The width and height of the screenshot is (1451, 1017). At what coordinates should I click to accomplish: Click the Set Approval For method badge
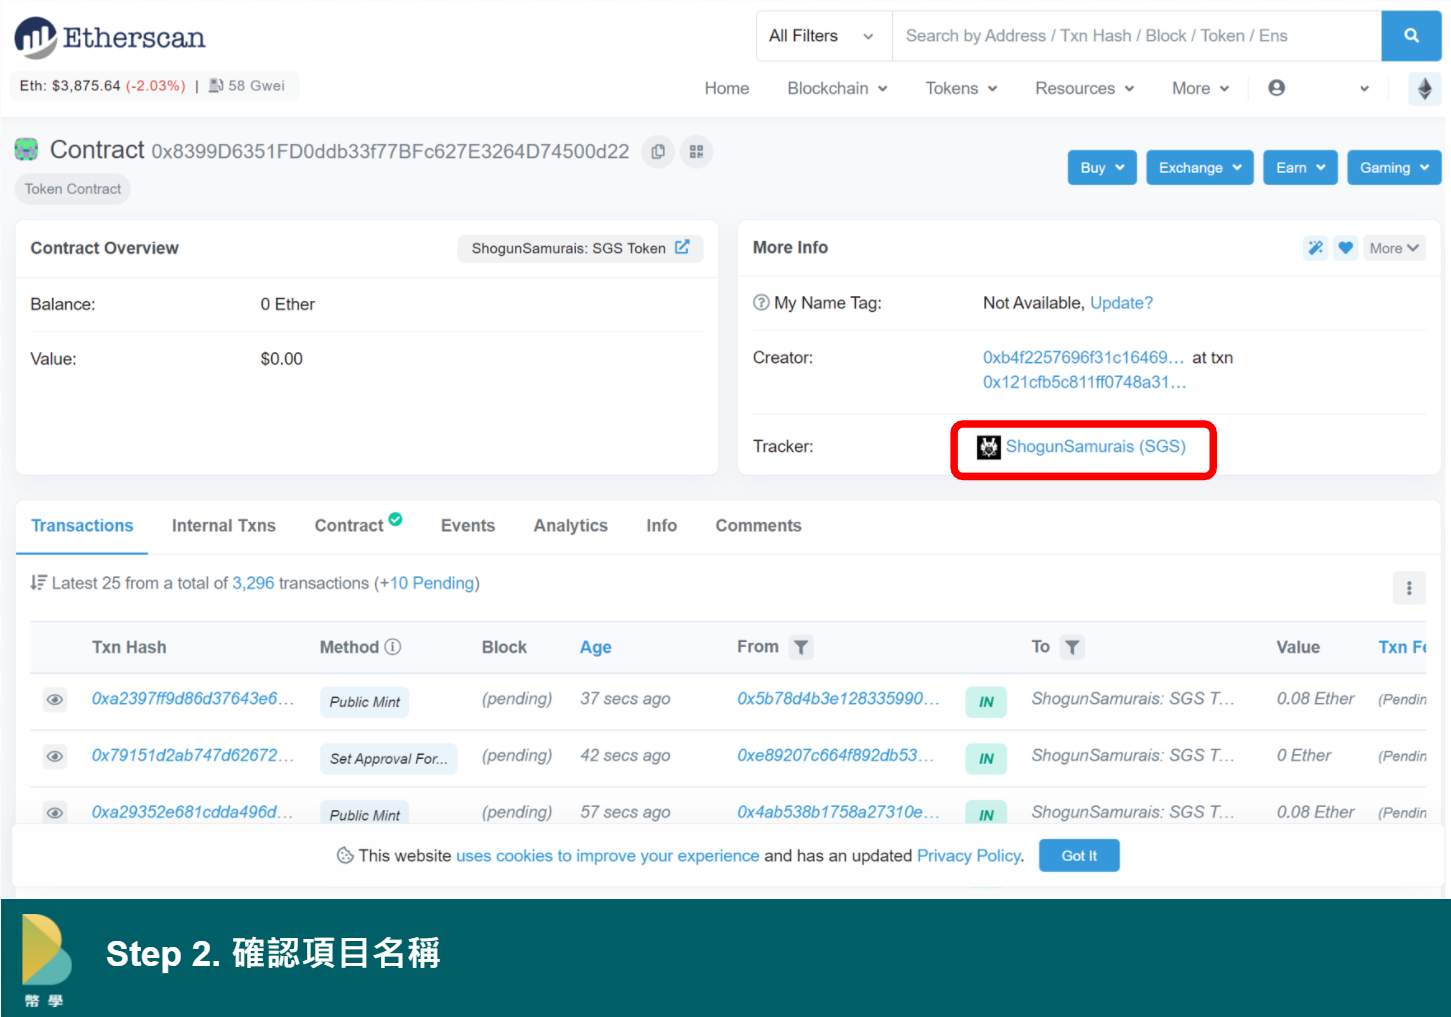tap(388, 759)
